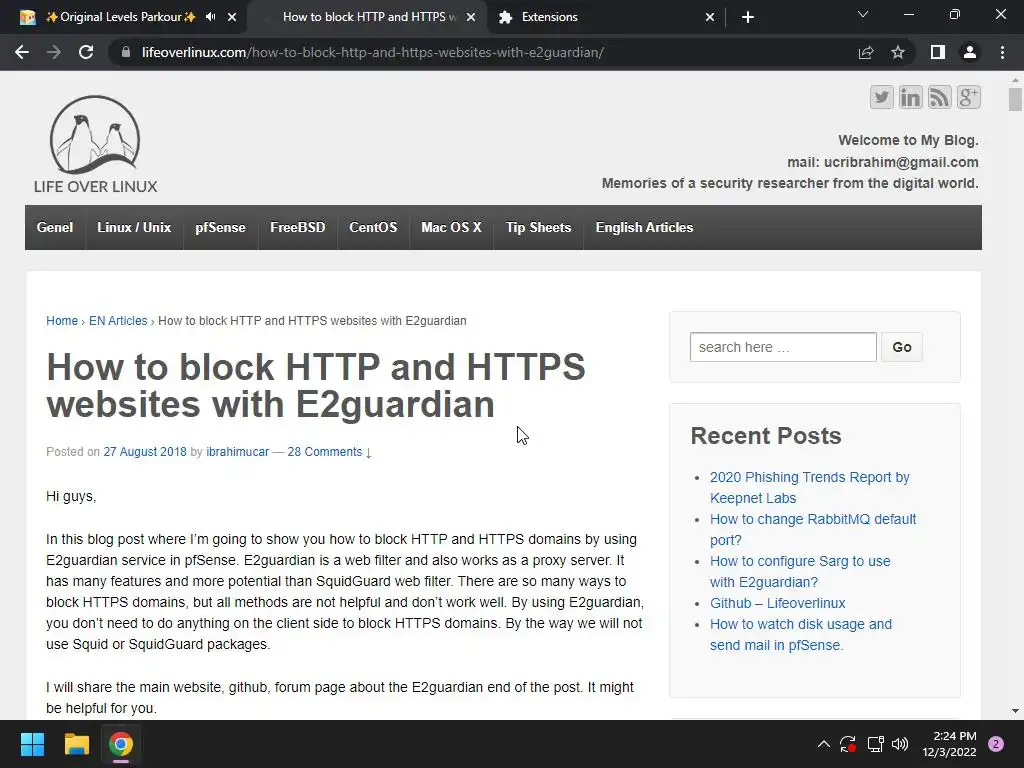Open the network tray icon

[875, 744]
